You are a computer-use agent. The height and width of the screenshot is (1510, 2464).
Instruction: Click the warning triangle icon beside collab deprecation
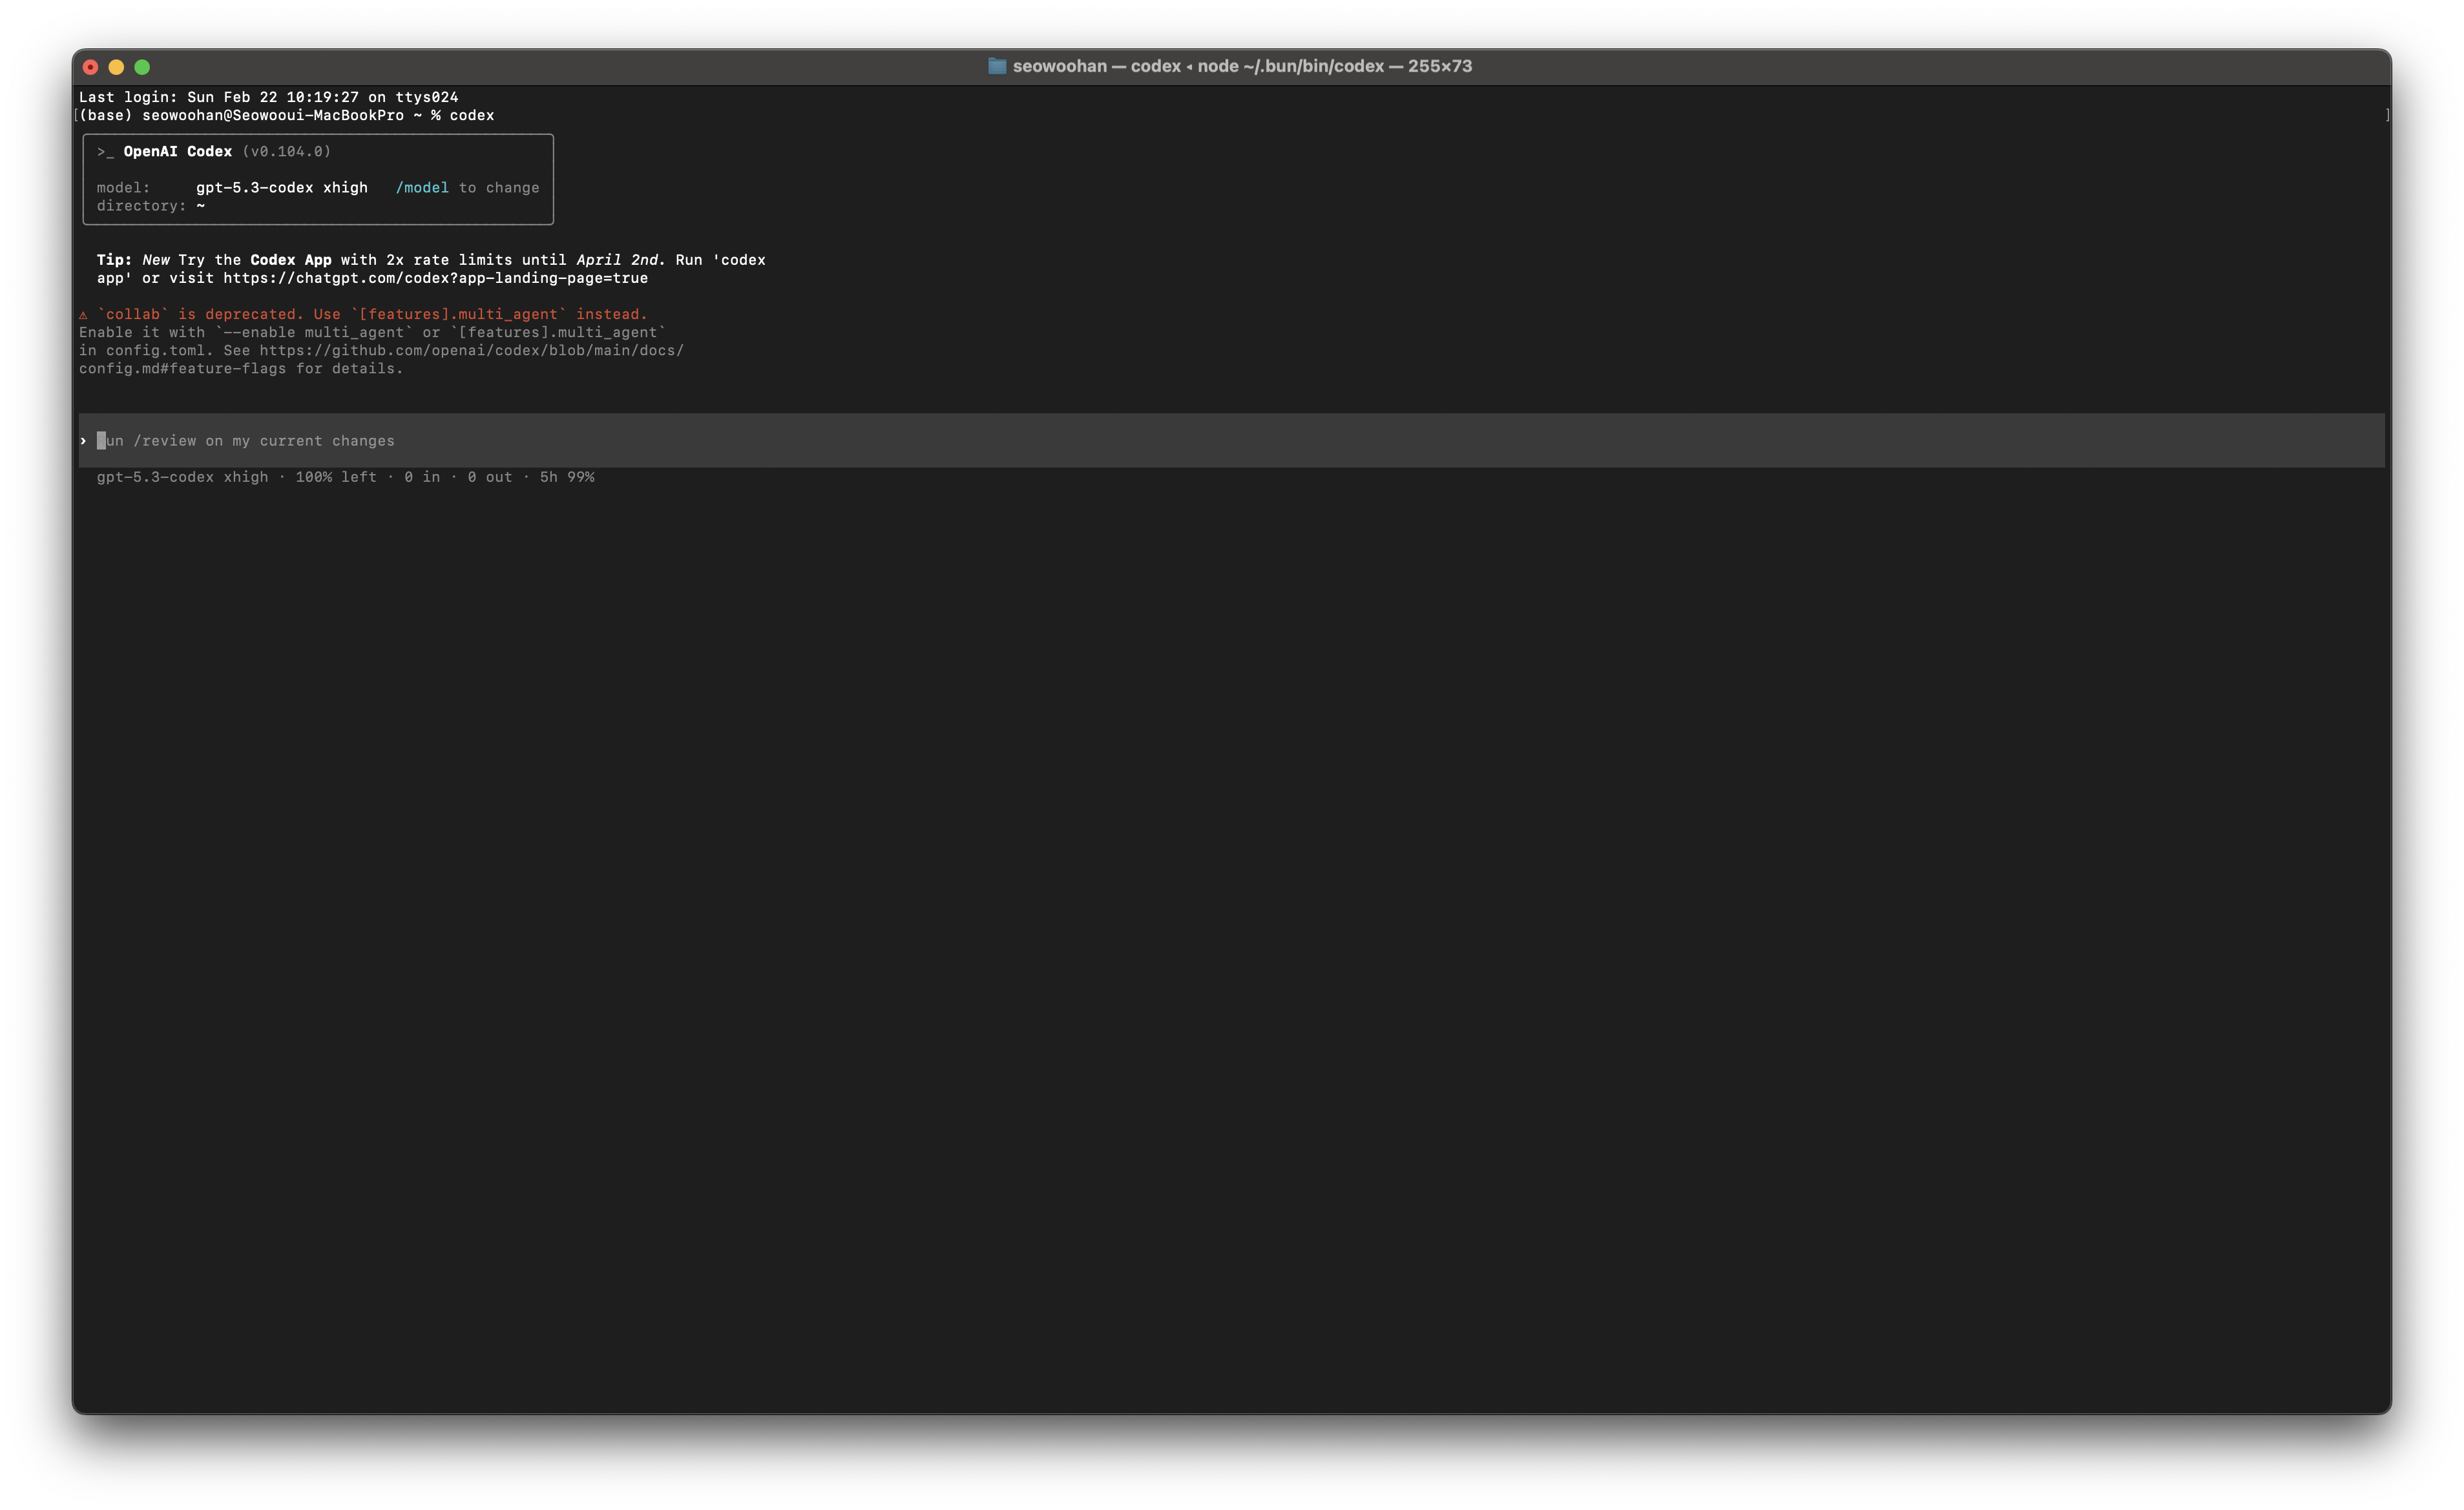[x=84, y=314]
